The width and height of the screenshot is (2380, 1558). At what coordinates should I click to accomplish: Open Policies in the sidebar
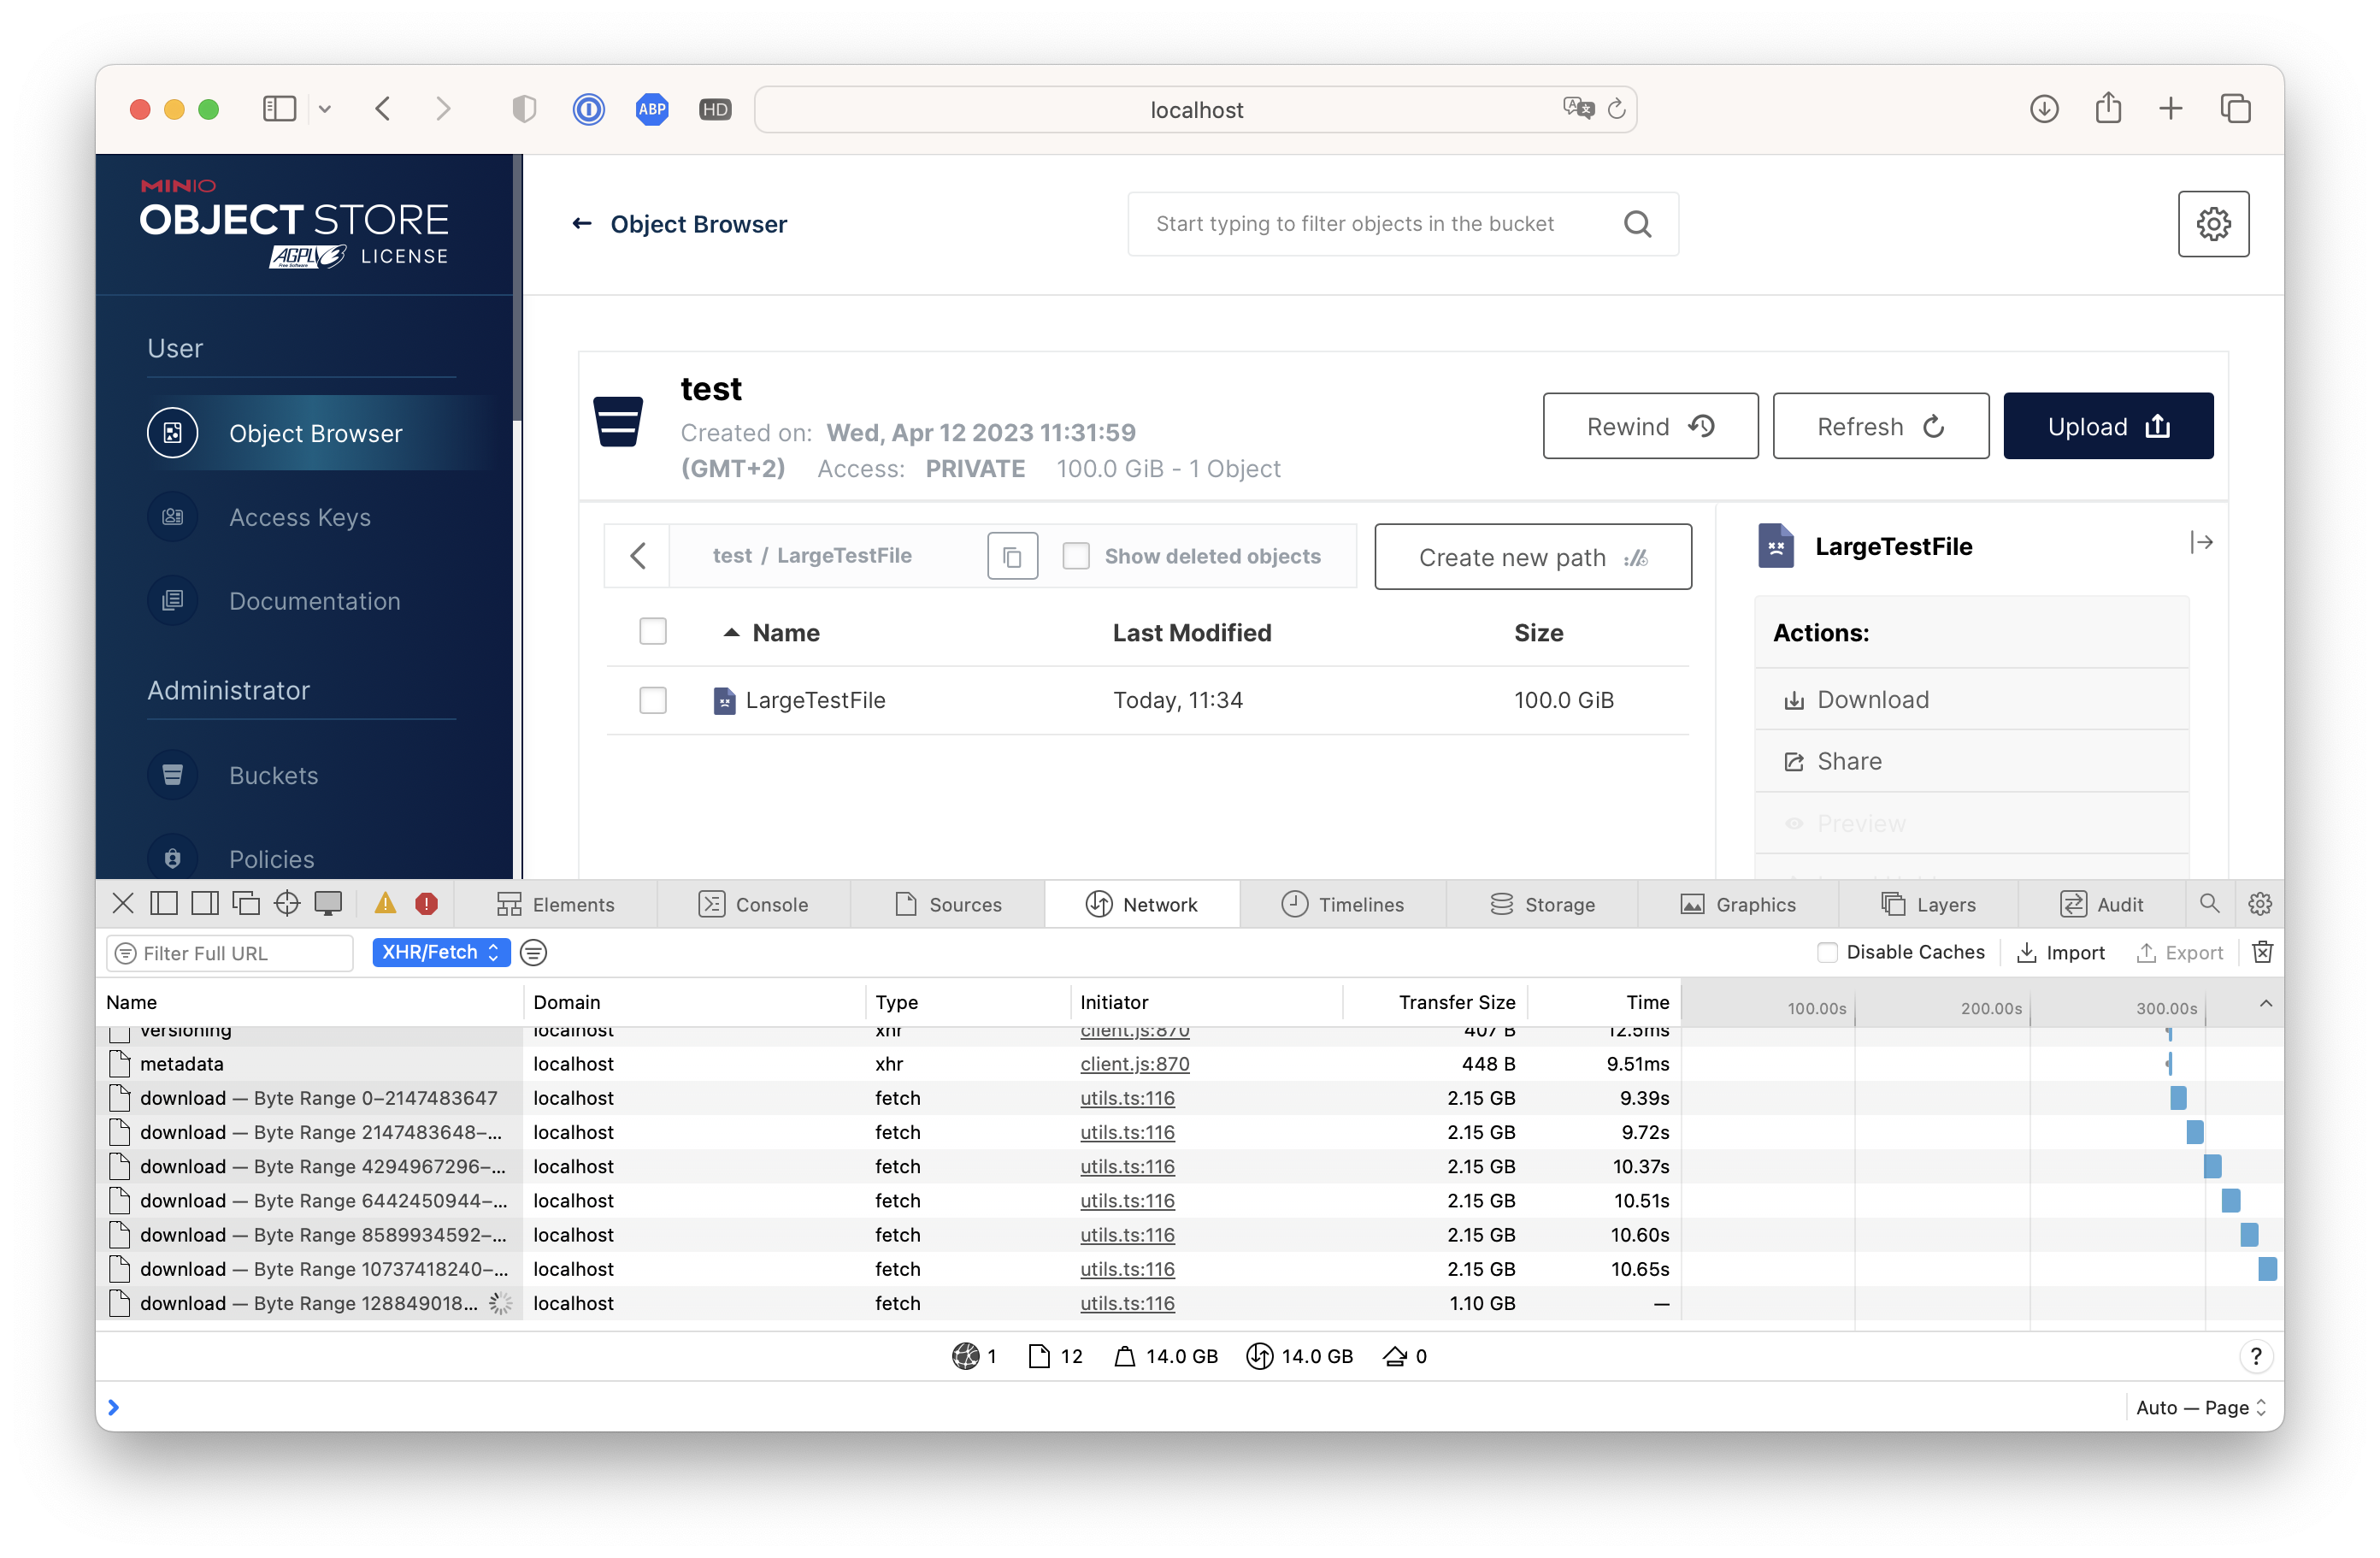tap(271, 859)
